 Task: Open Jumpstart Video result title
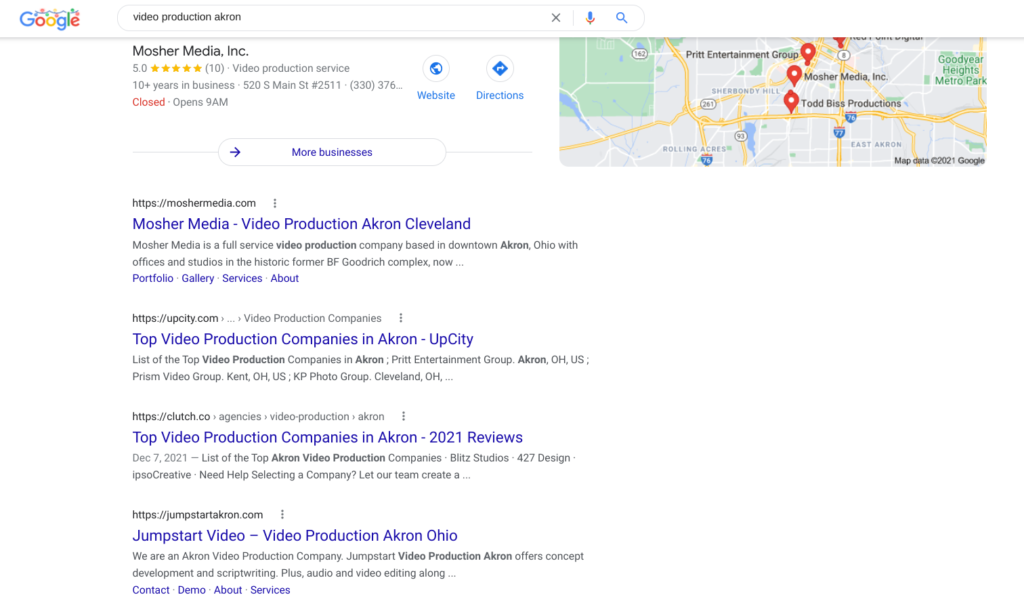[x=294, y=535]
